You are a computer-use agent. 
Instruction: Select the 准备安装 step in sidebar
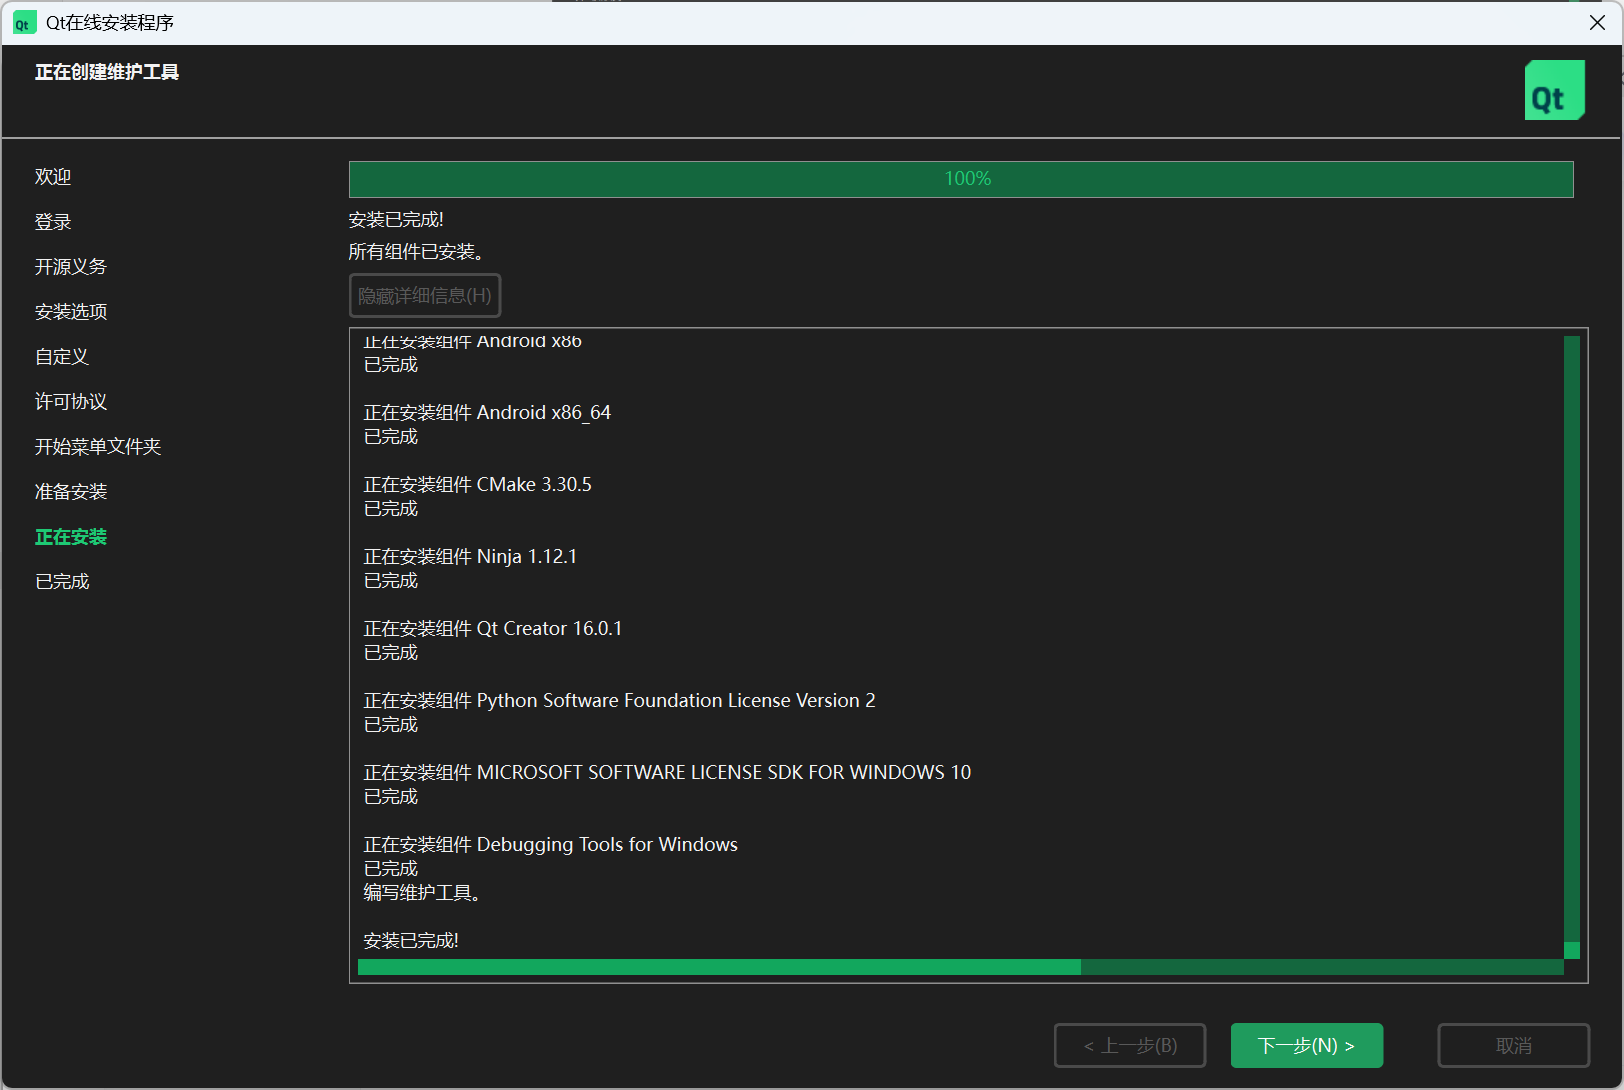71,492
